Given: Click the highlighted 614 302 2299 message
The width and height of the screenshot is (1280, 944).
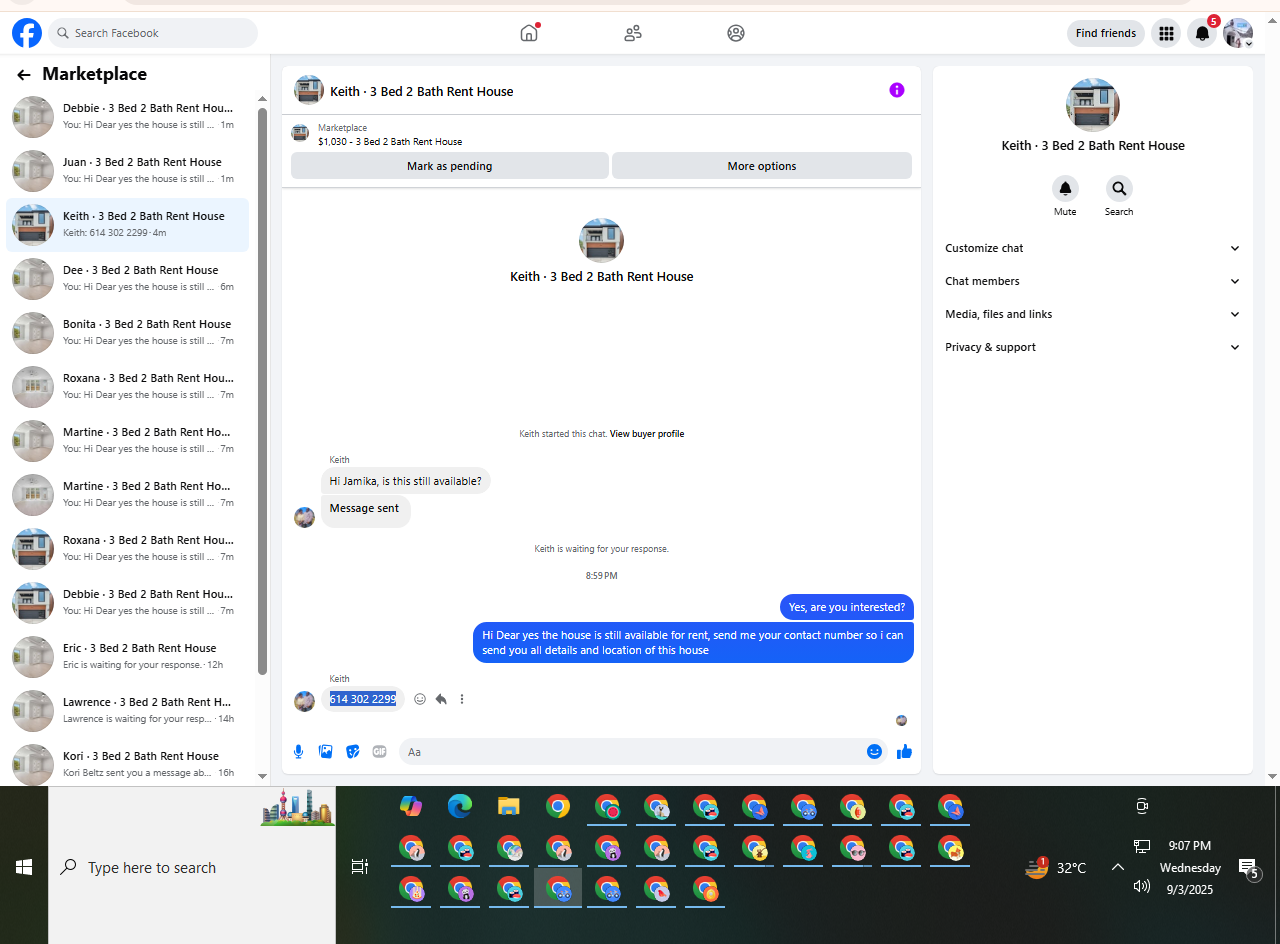Looking at the screenshot, I should (363, 699).
